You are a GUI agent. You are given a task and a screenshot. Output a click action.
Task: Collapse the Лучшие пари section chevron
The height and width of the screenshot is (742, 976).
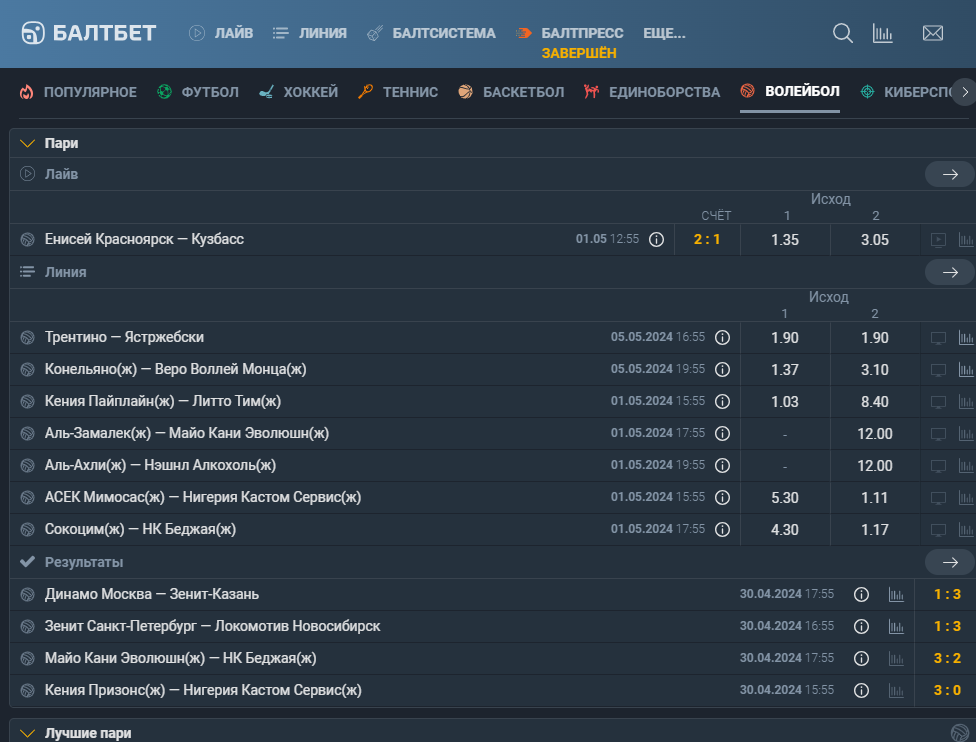point(27,733)
